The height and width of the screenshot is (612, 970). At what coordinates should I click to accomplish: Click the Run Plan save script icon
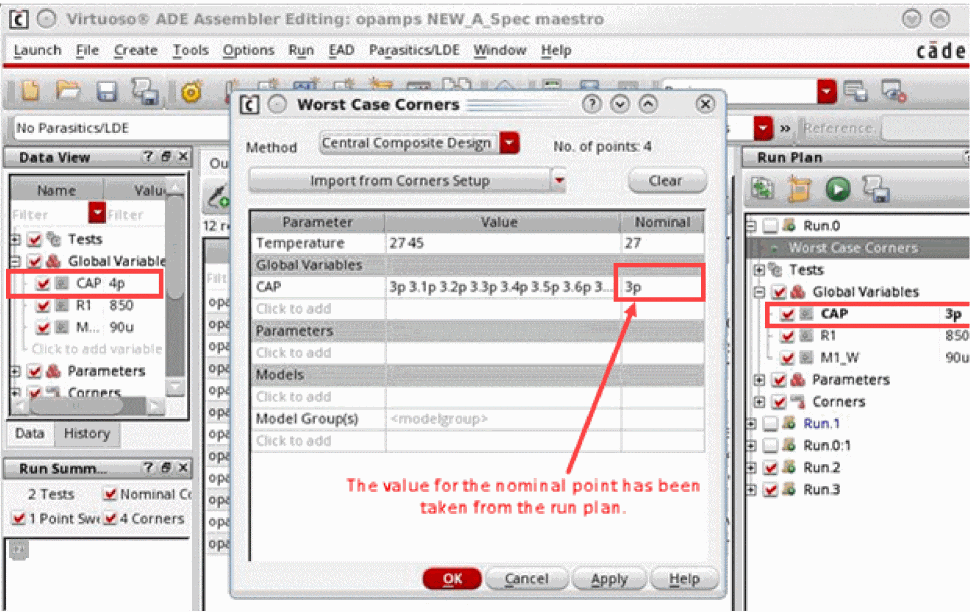pos(876,189)
